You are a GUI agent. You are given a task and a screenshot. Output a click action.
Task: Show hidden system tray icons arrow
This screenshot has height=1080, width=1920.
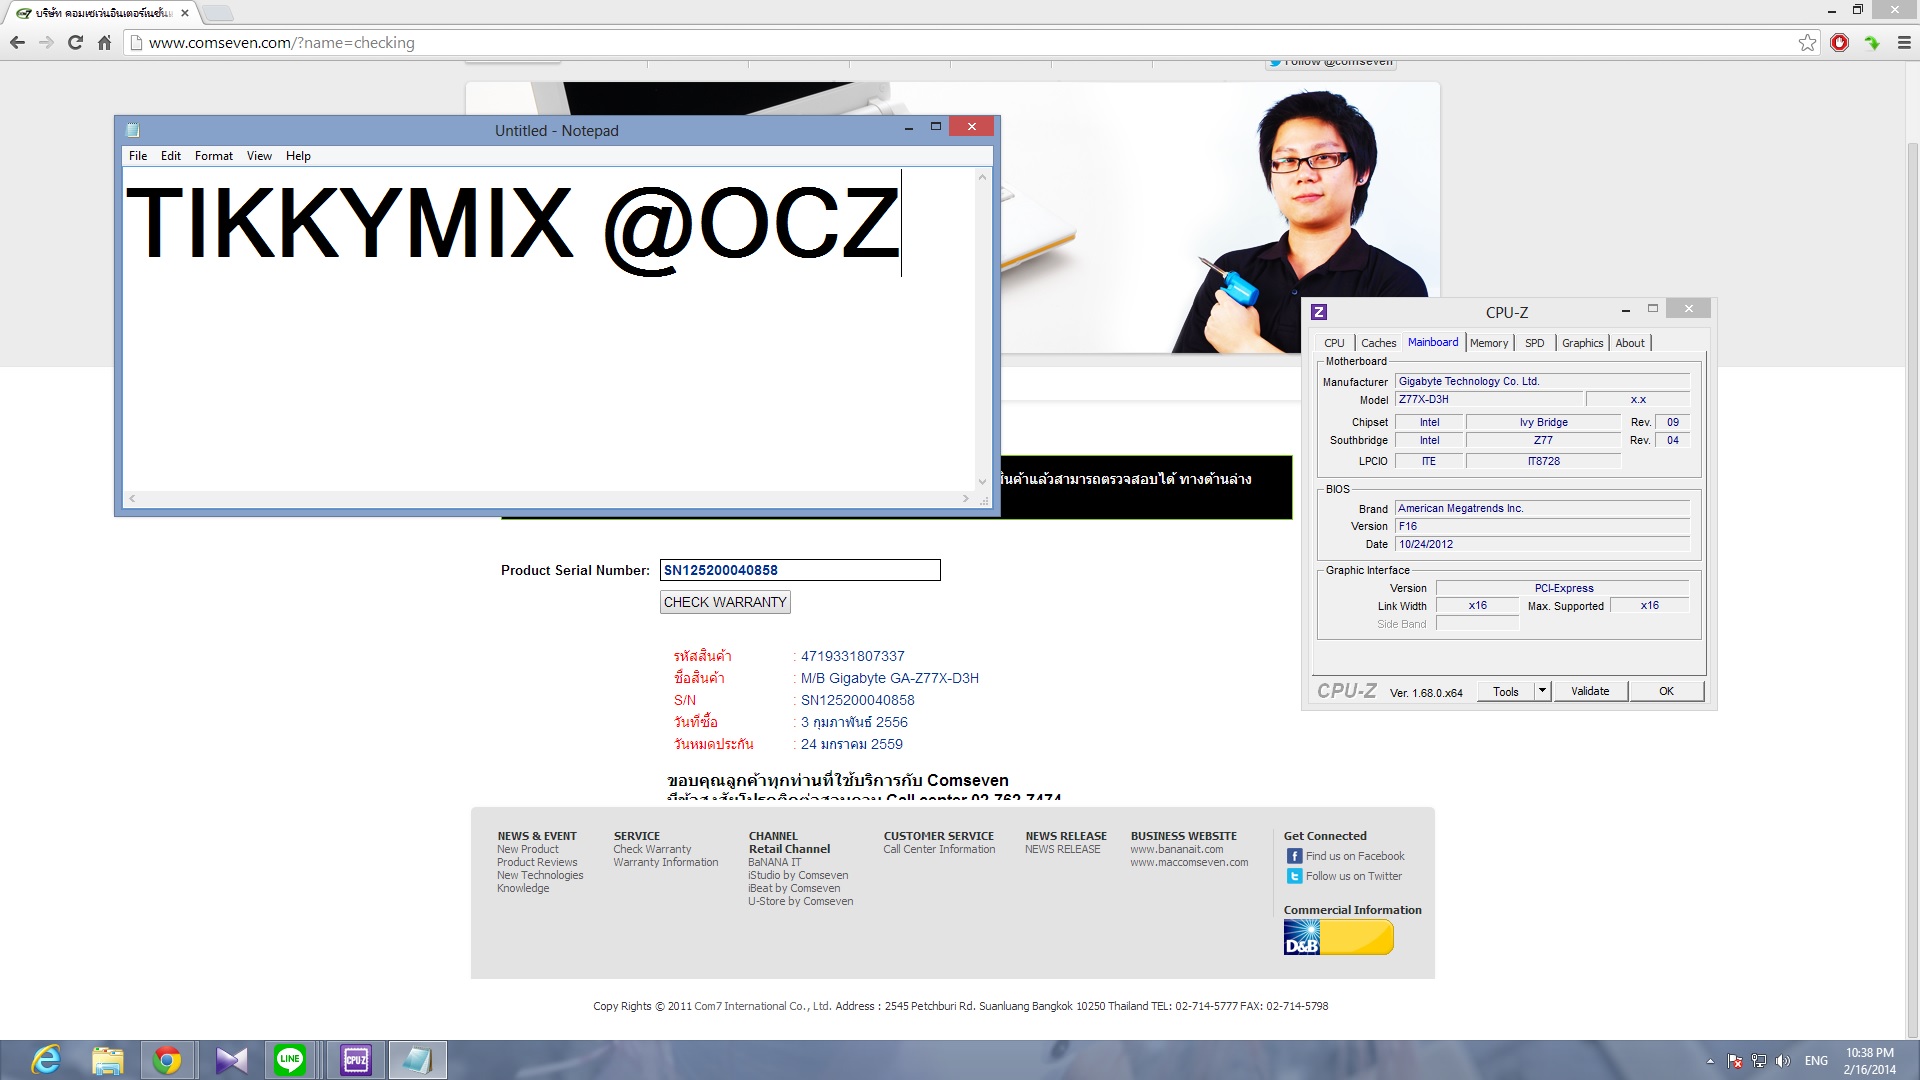1710,1061
